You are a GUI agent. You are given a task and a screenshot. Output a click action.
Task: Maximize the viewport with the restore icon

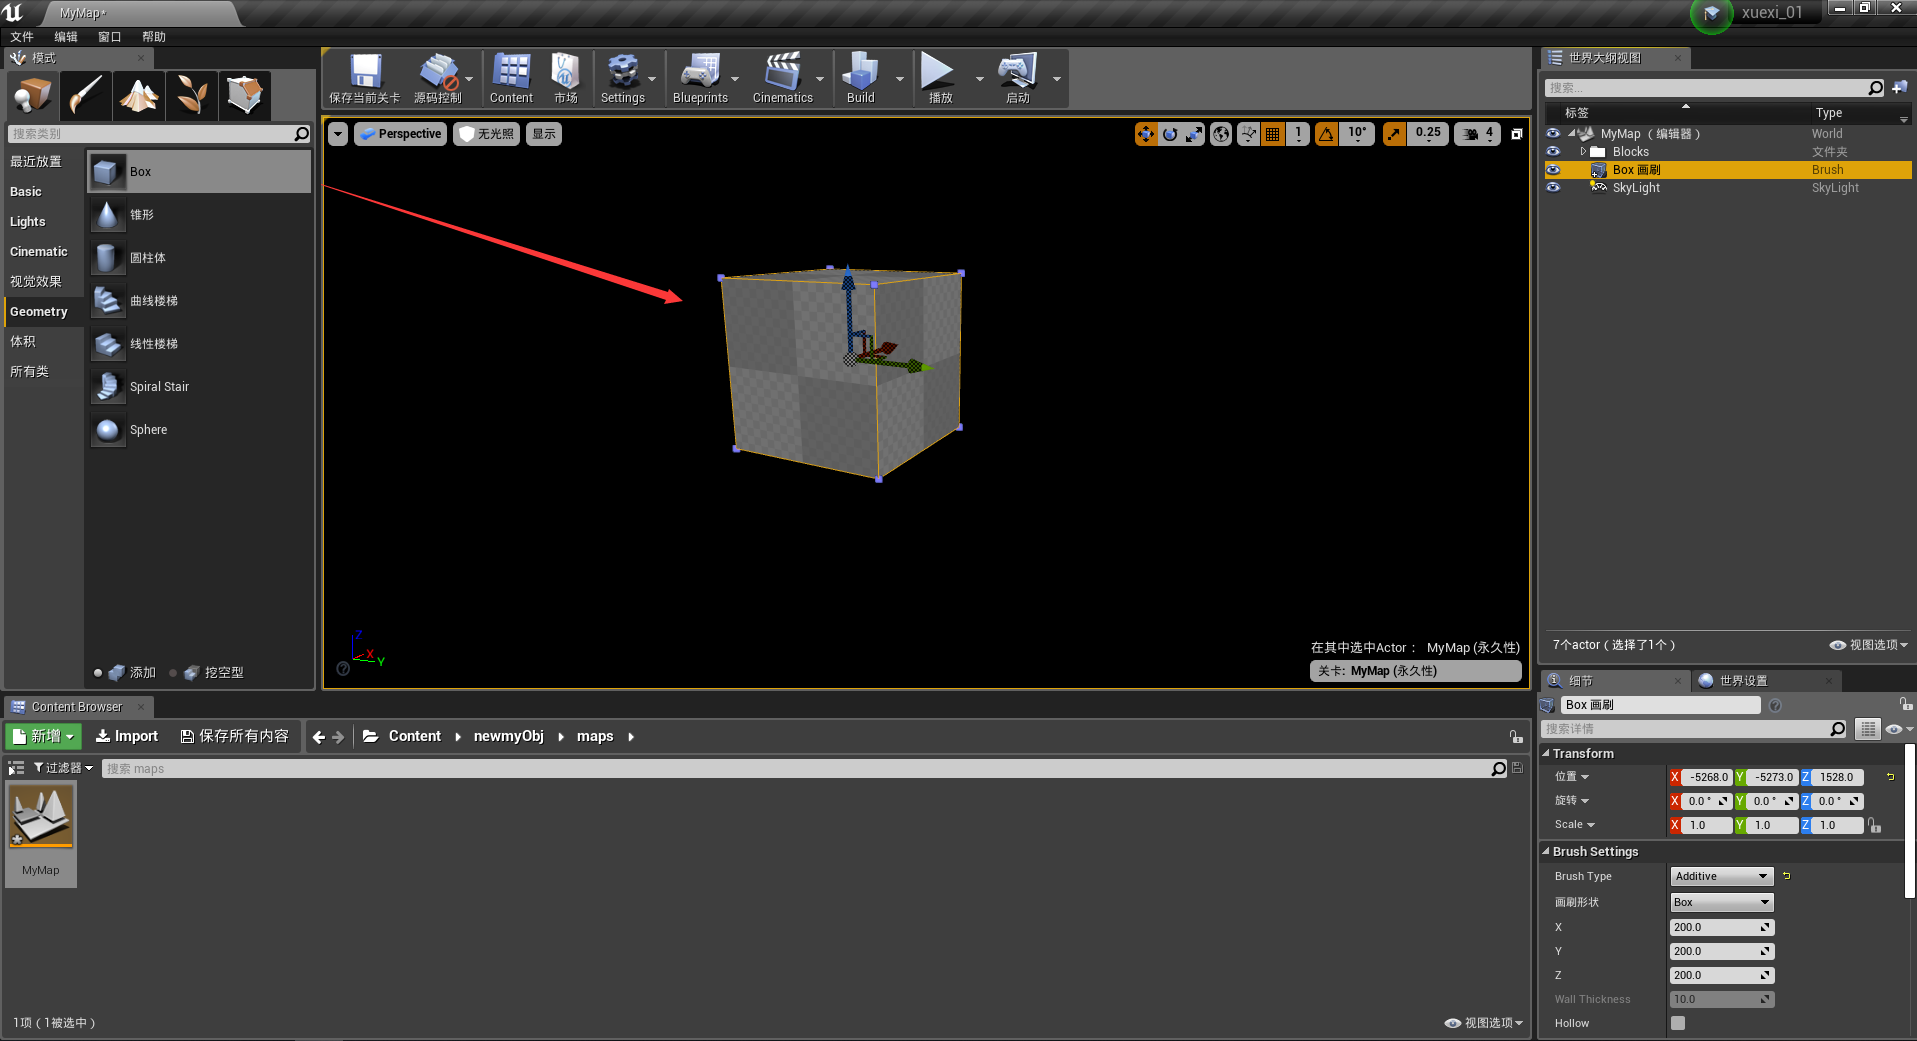pos(1516,134)
